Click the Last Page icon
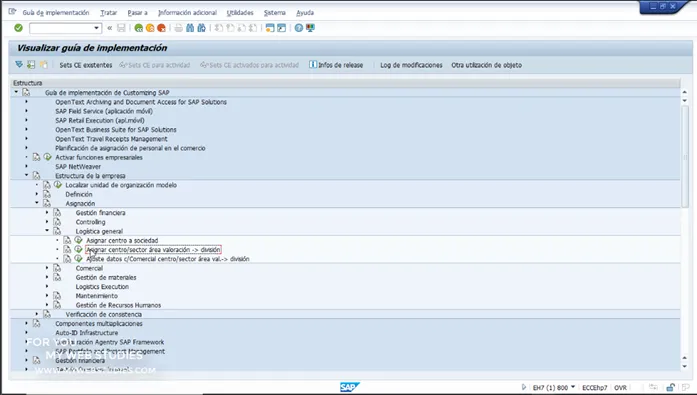 252,28
